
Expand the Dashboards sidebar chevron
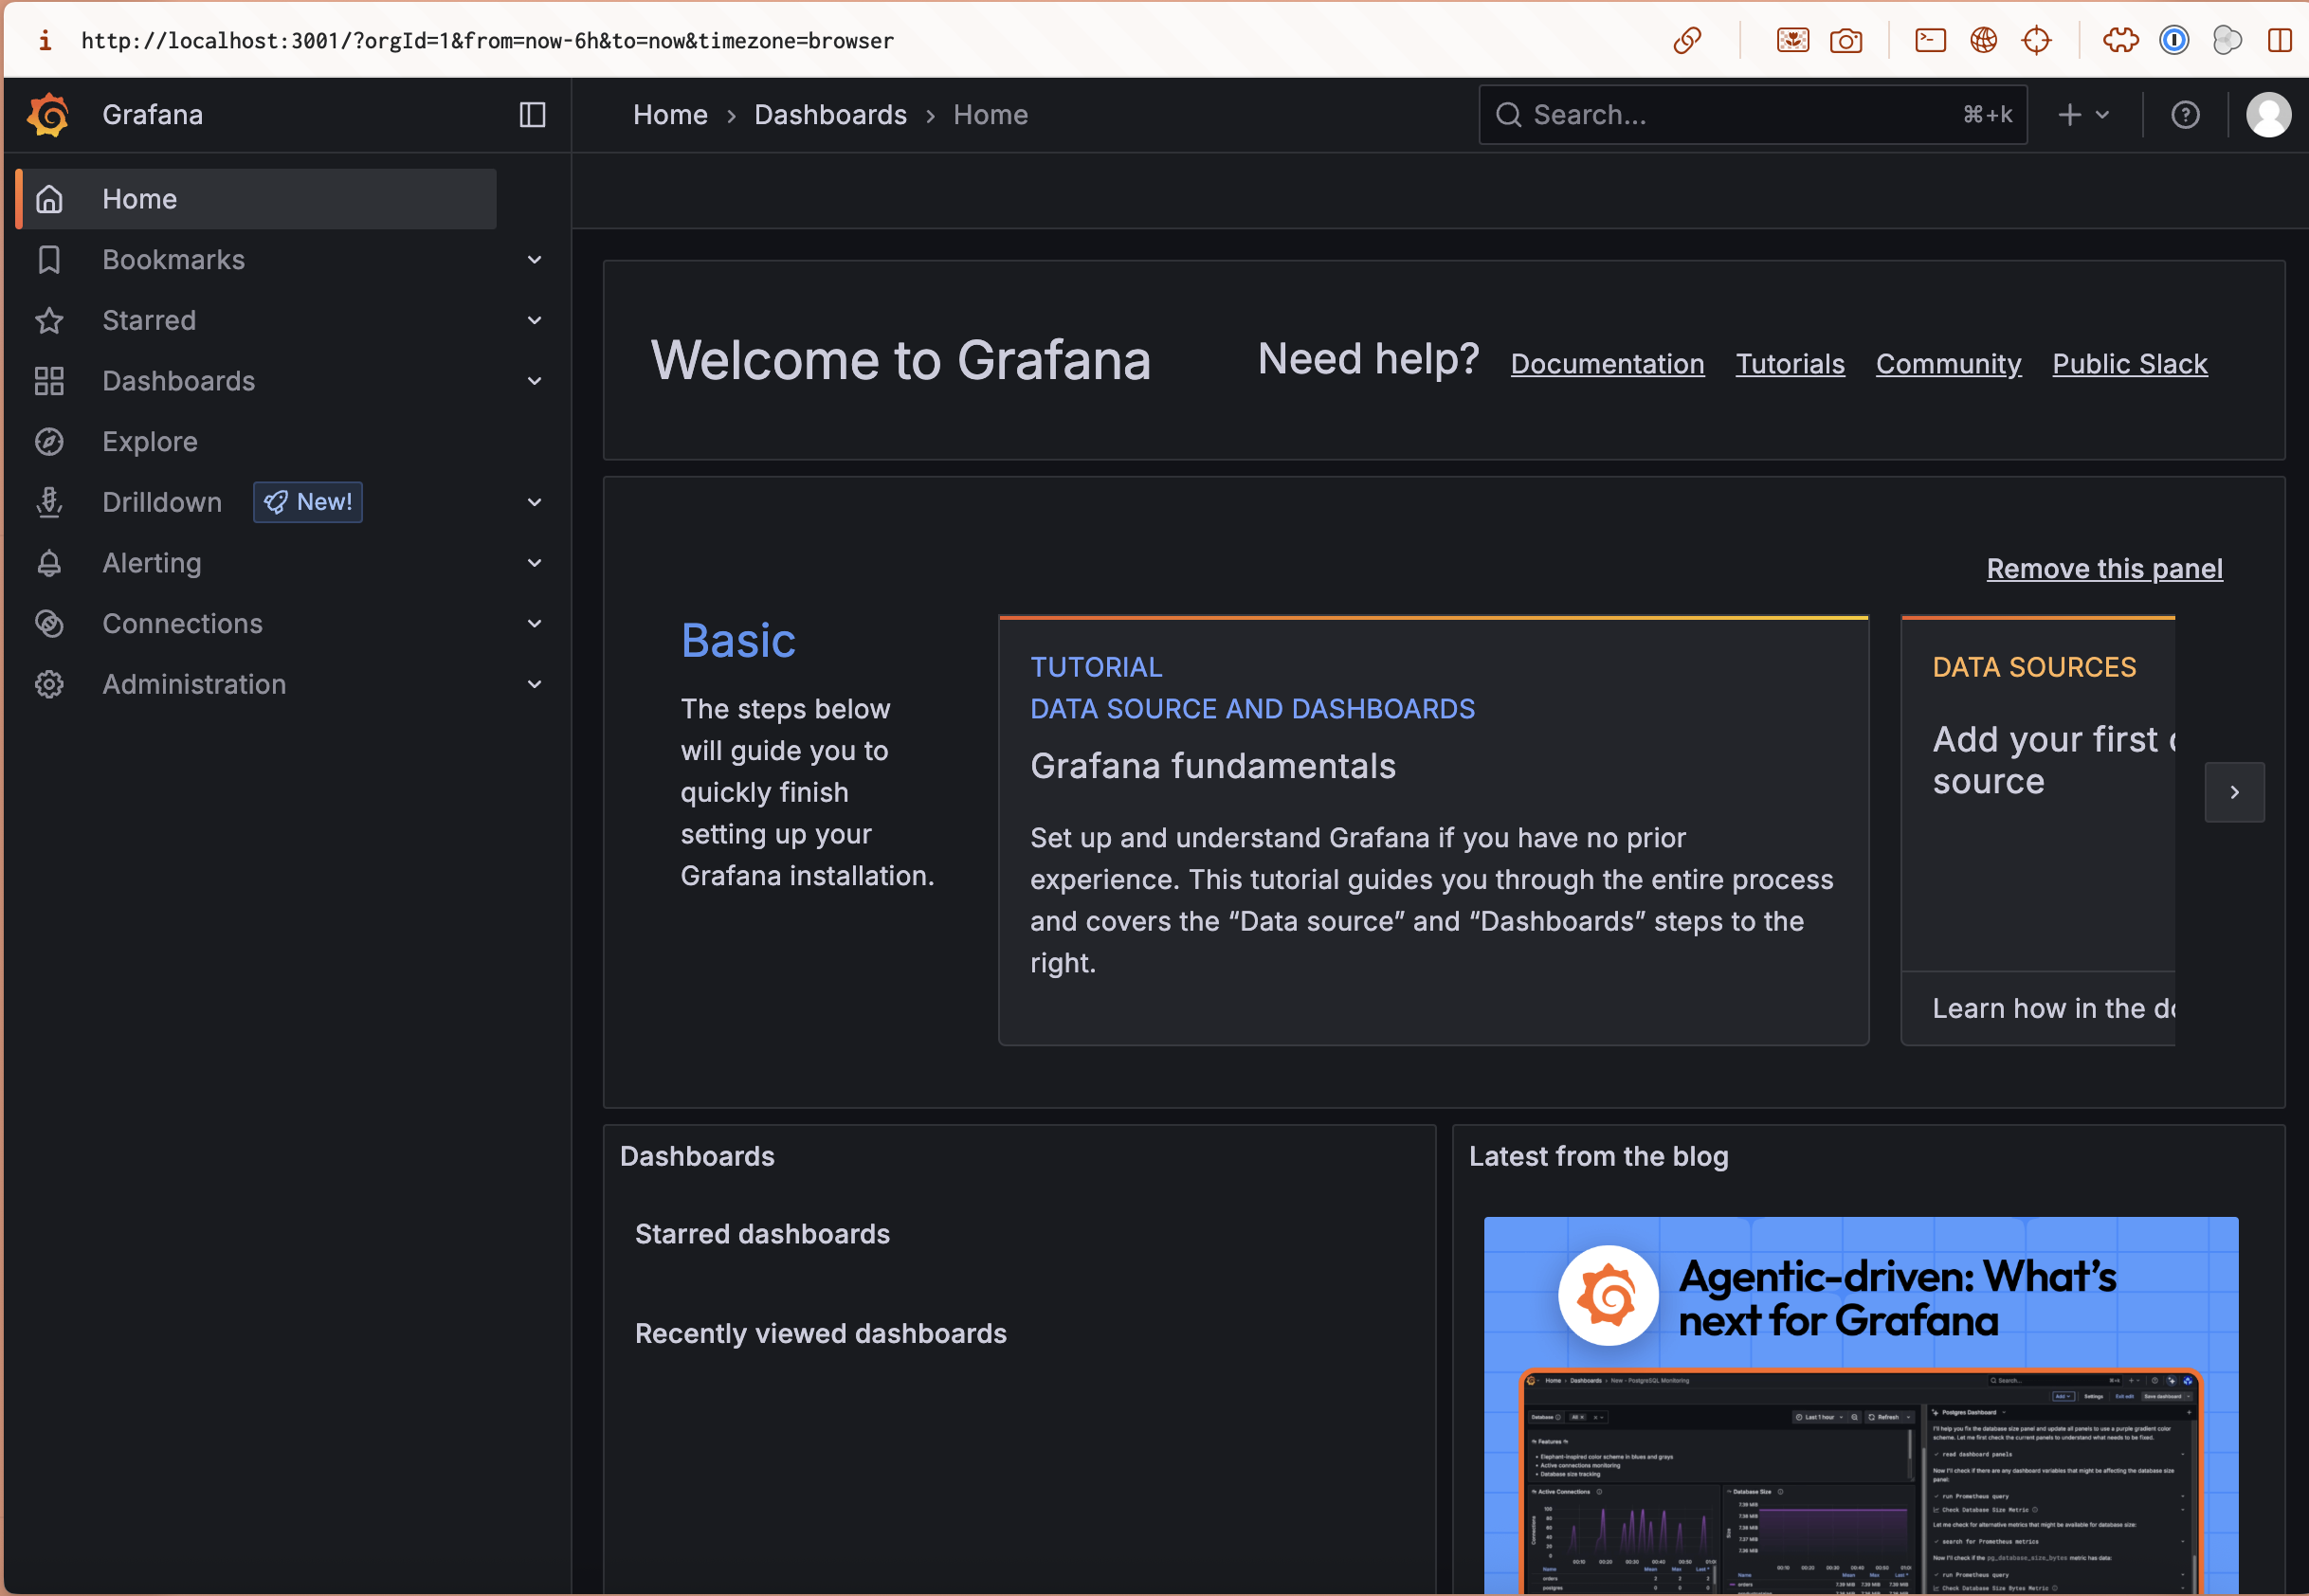pos(534,381)
